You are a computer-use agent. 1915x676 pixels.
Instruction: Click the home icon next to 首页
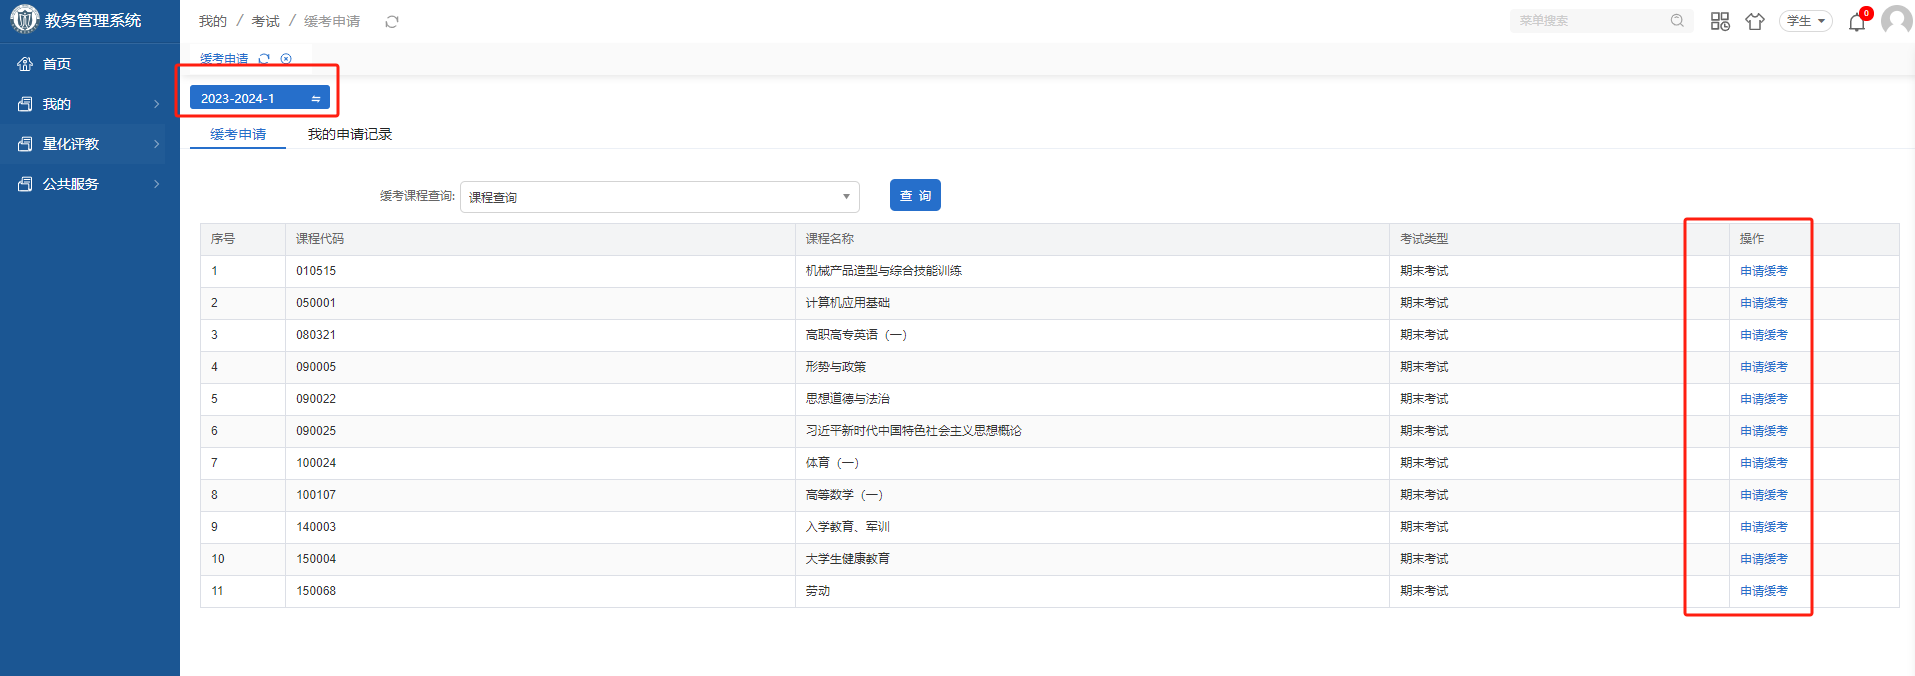pyautogui.click(x=25, y=64)
